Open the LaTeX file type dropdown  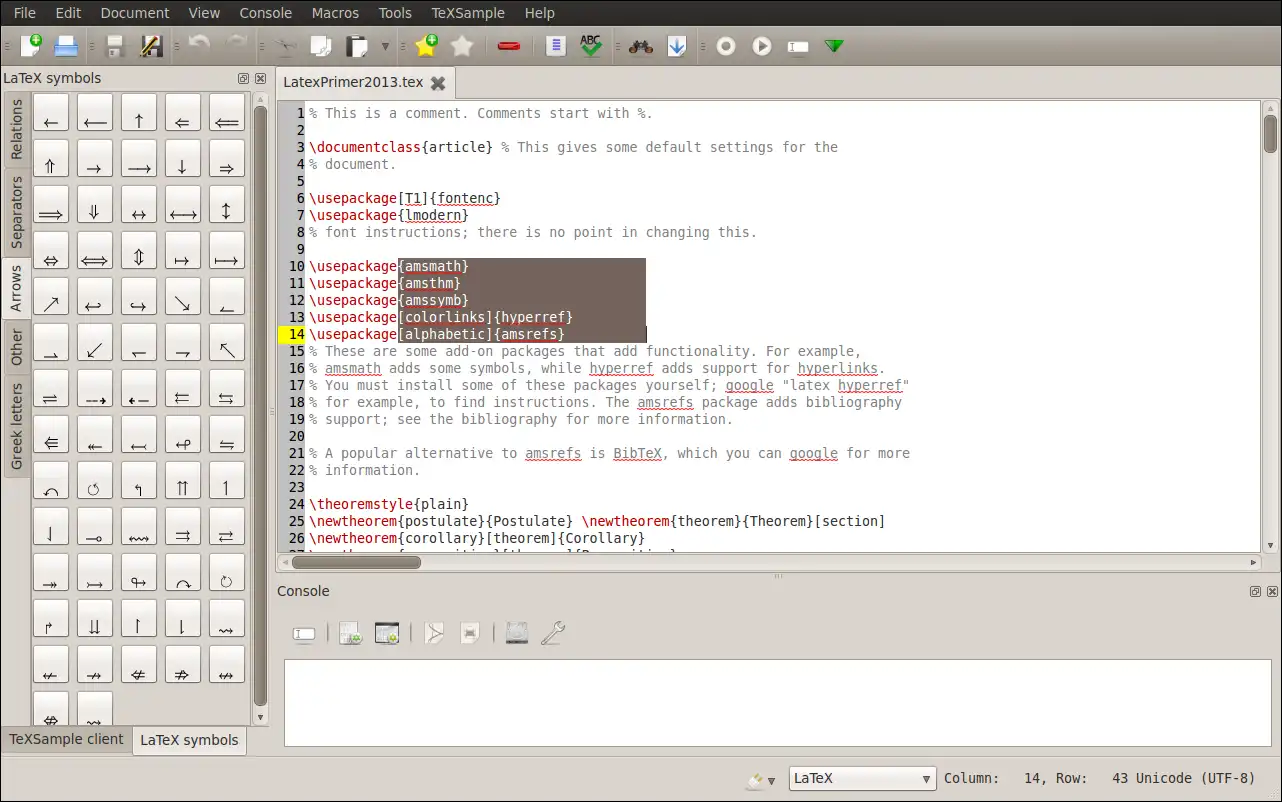[x=862, y=779]
